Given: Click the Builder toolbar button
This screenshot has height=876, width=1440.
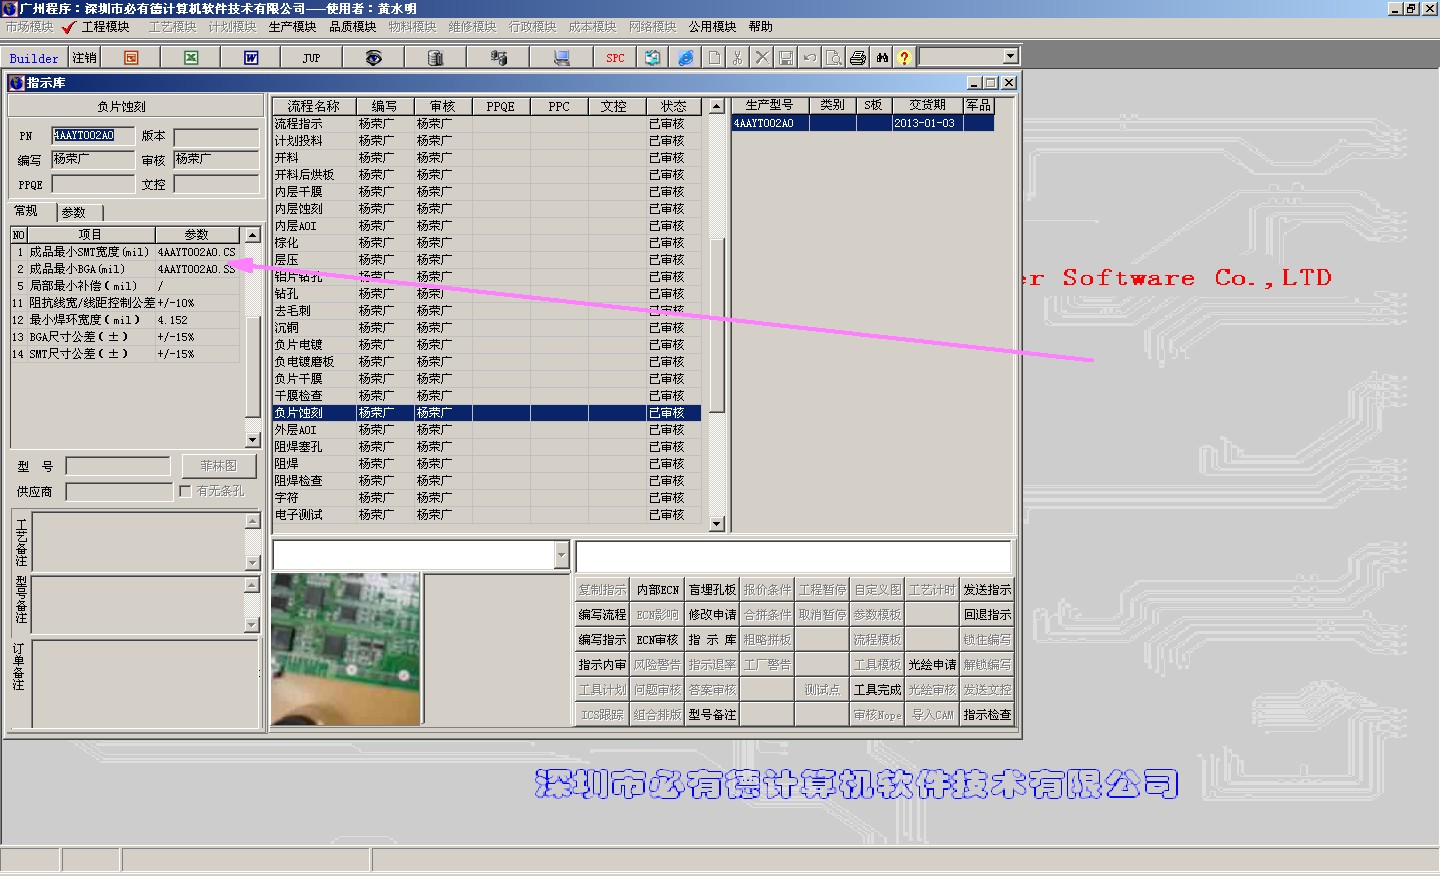Looking at the screenshot, I should point(34,58).
